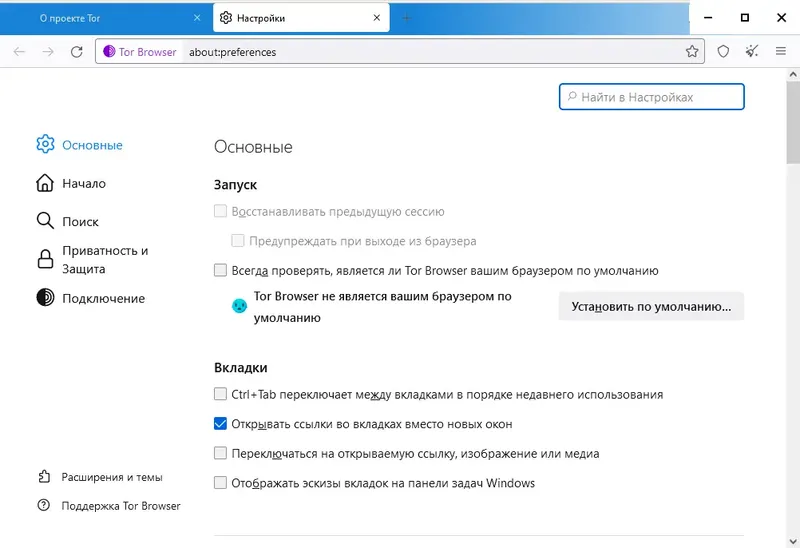Click the Найти в Настройках search field
The height and width of the screenshot is (548, 800).
pyautogui.click(x=652, y=97)
